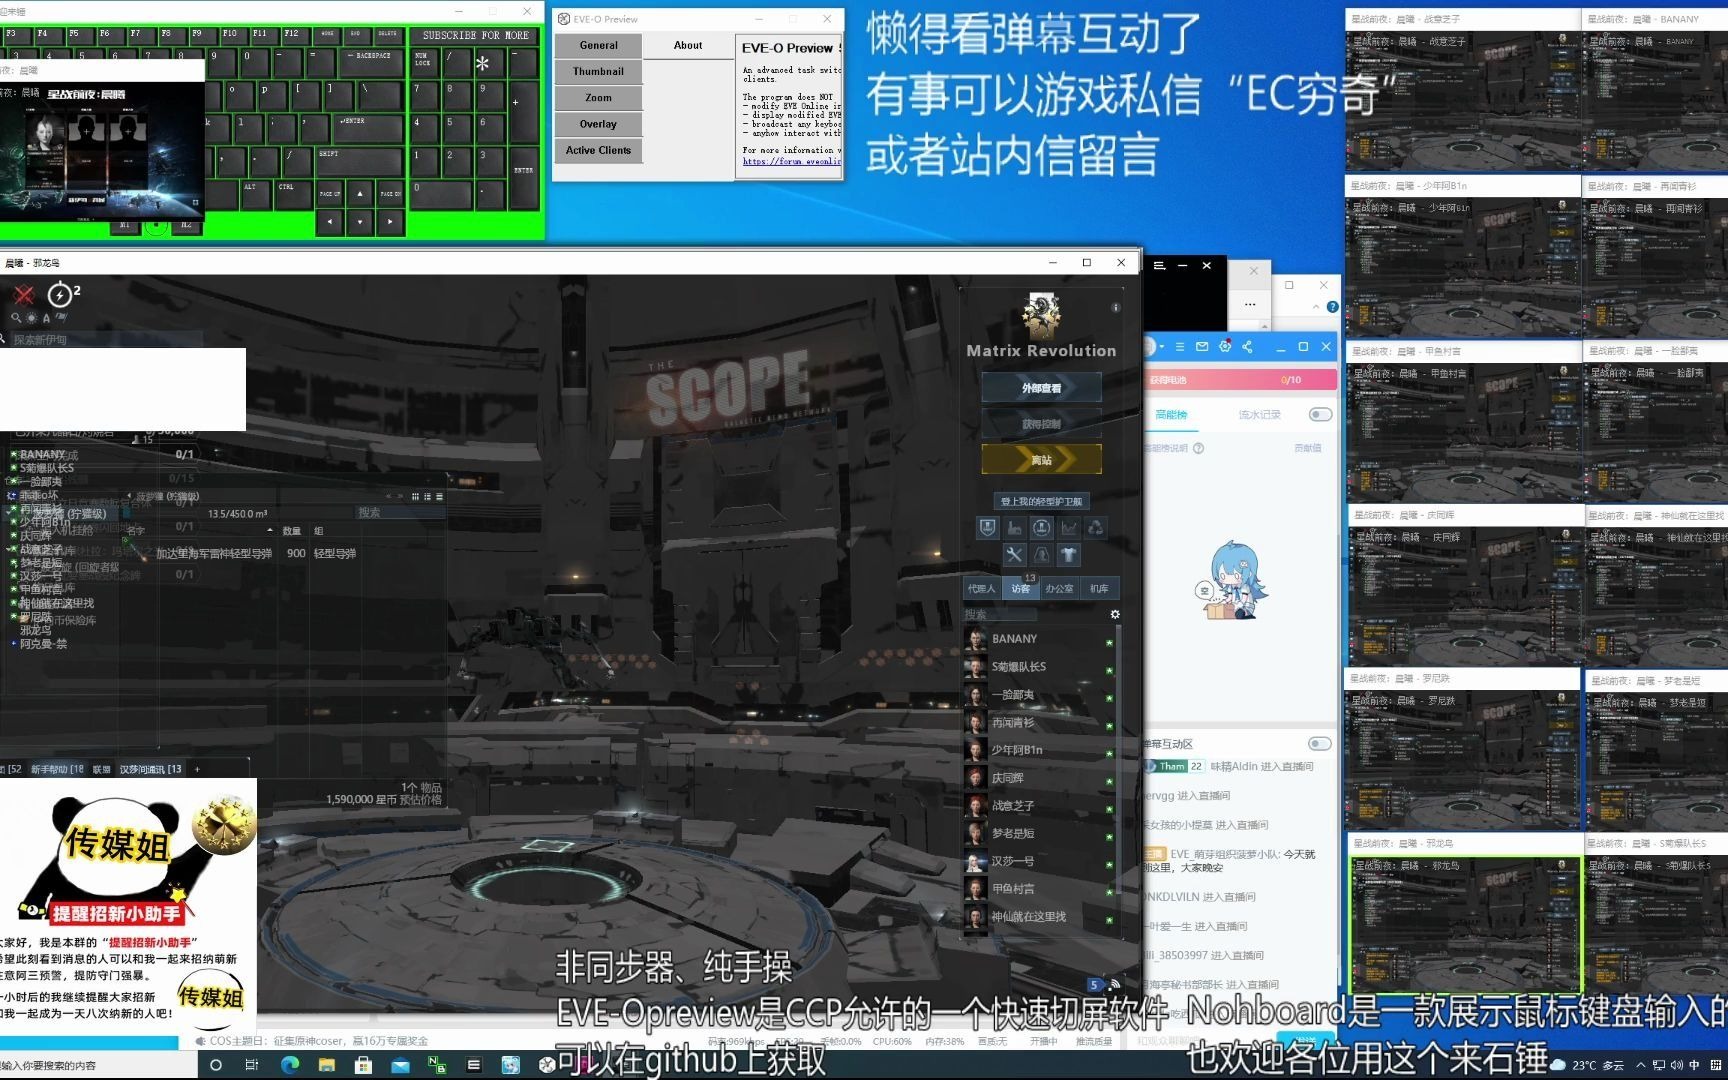
Task: Click the Task View taskbar icon
Action: pyautogui.click(x=252, y=1065)
